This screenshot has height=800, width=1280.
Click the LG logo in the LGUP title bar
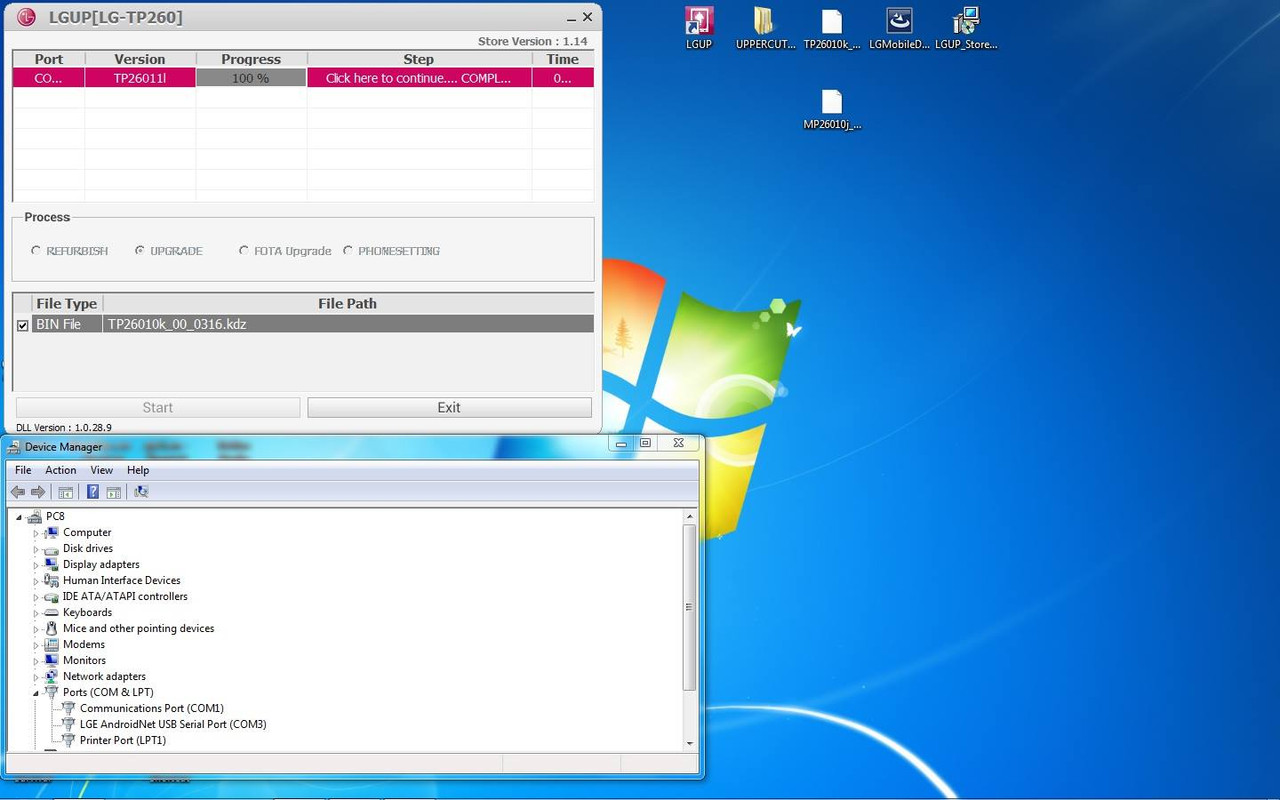pos(28,17)
